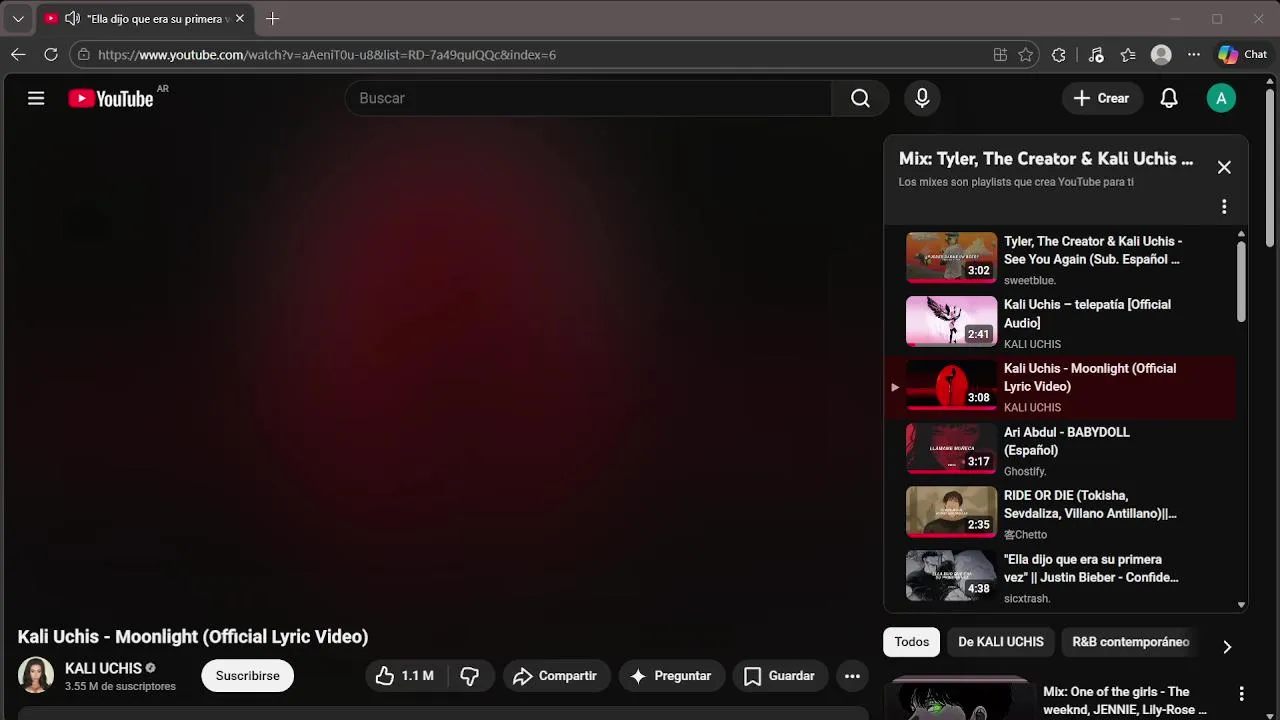Open KALI UCHIS channel name link
The image size is (1280, 720).
tap(103, 668)
